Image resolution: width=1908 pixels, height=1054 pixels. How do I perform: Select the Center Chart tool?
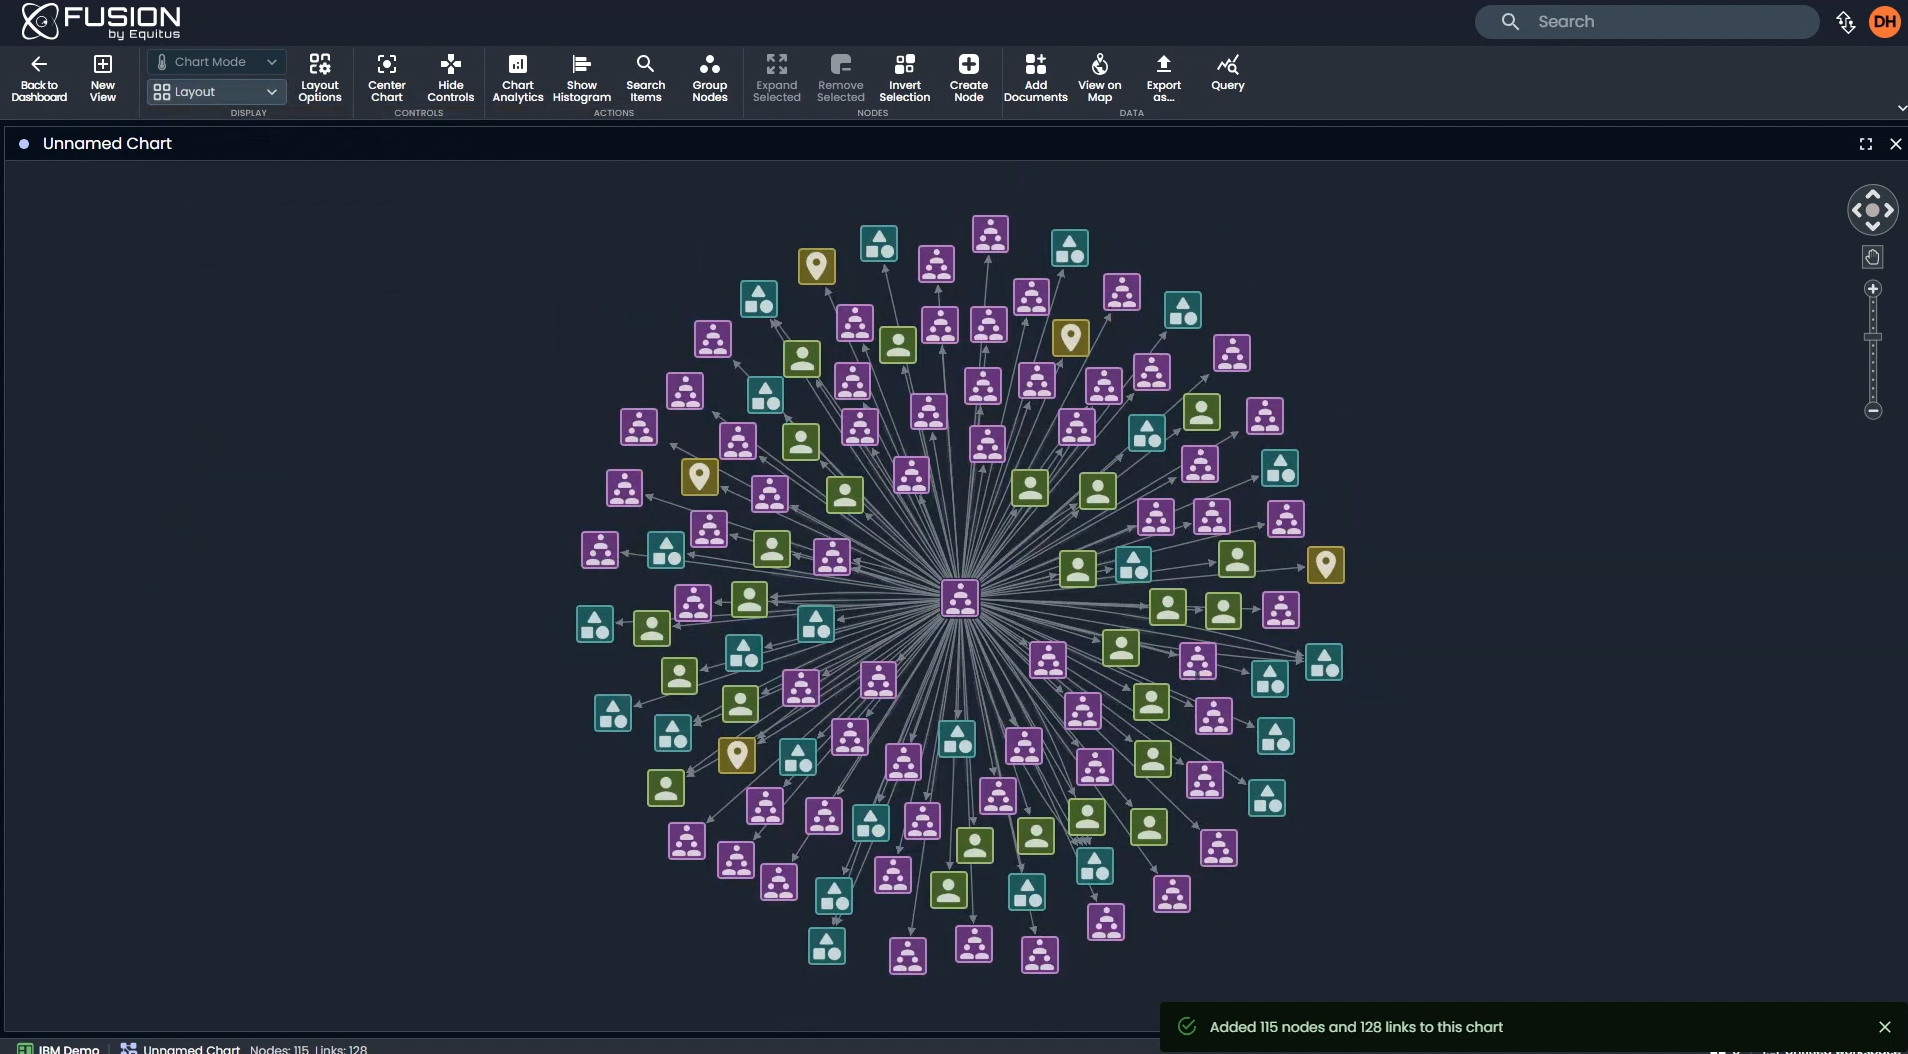tap(386, 78)
